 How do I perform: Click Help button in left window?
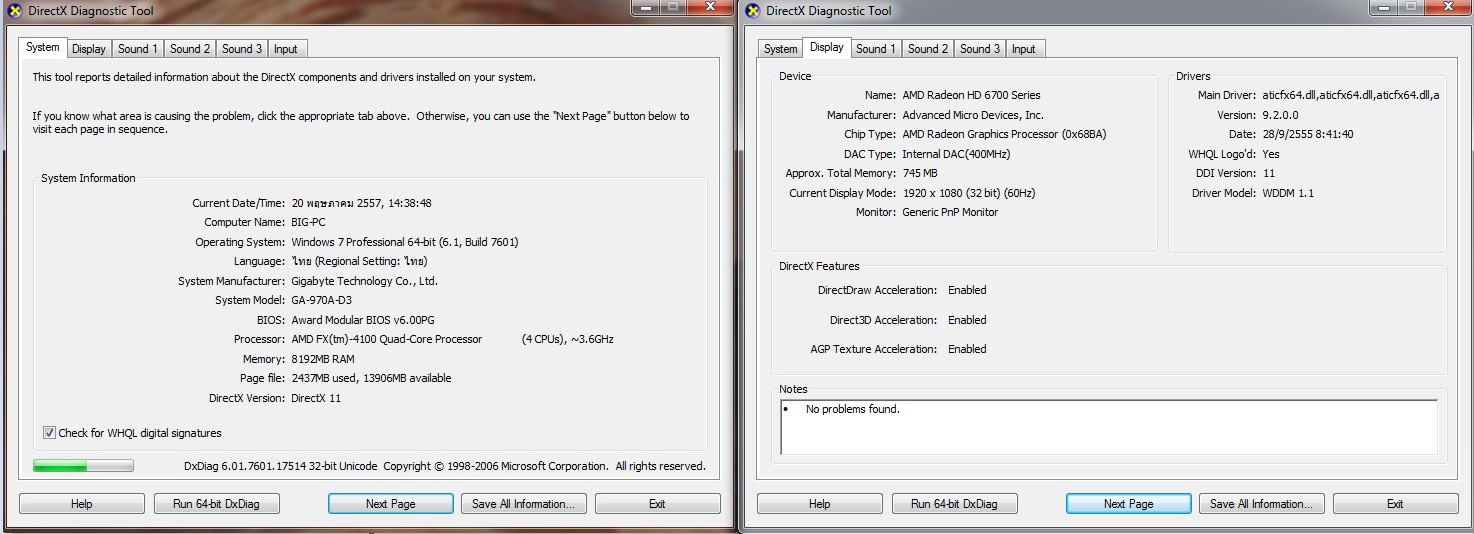pos(81,504)
